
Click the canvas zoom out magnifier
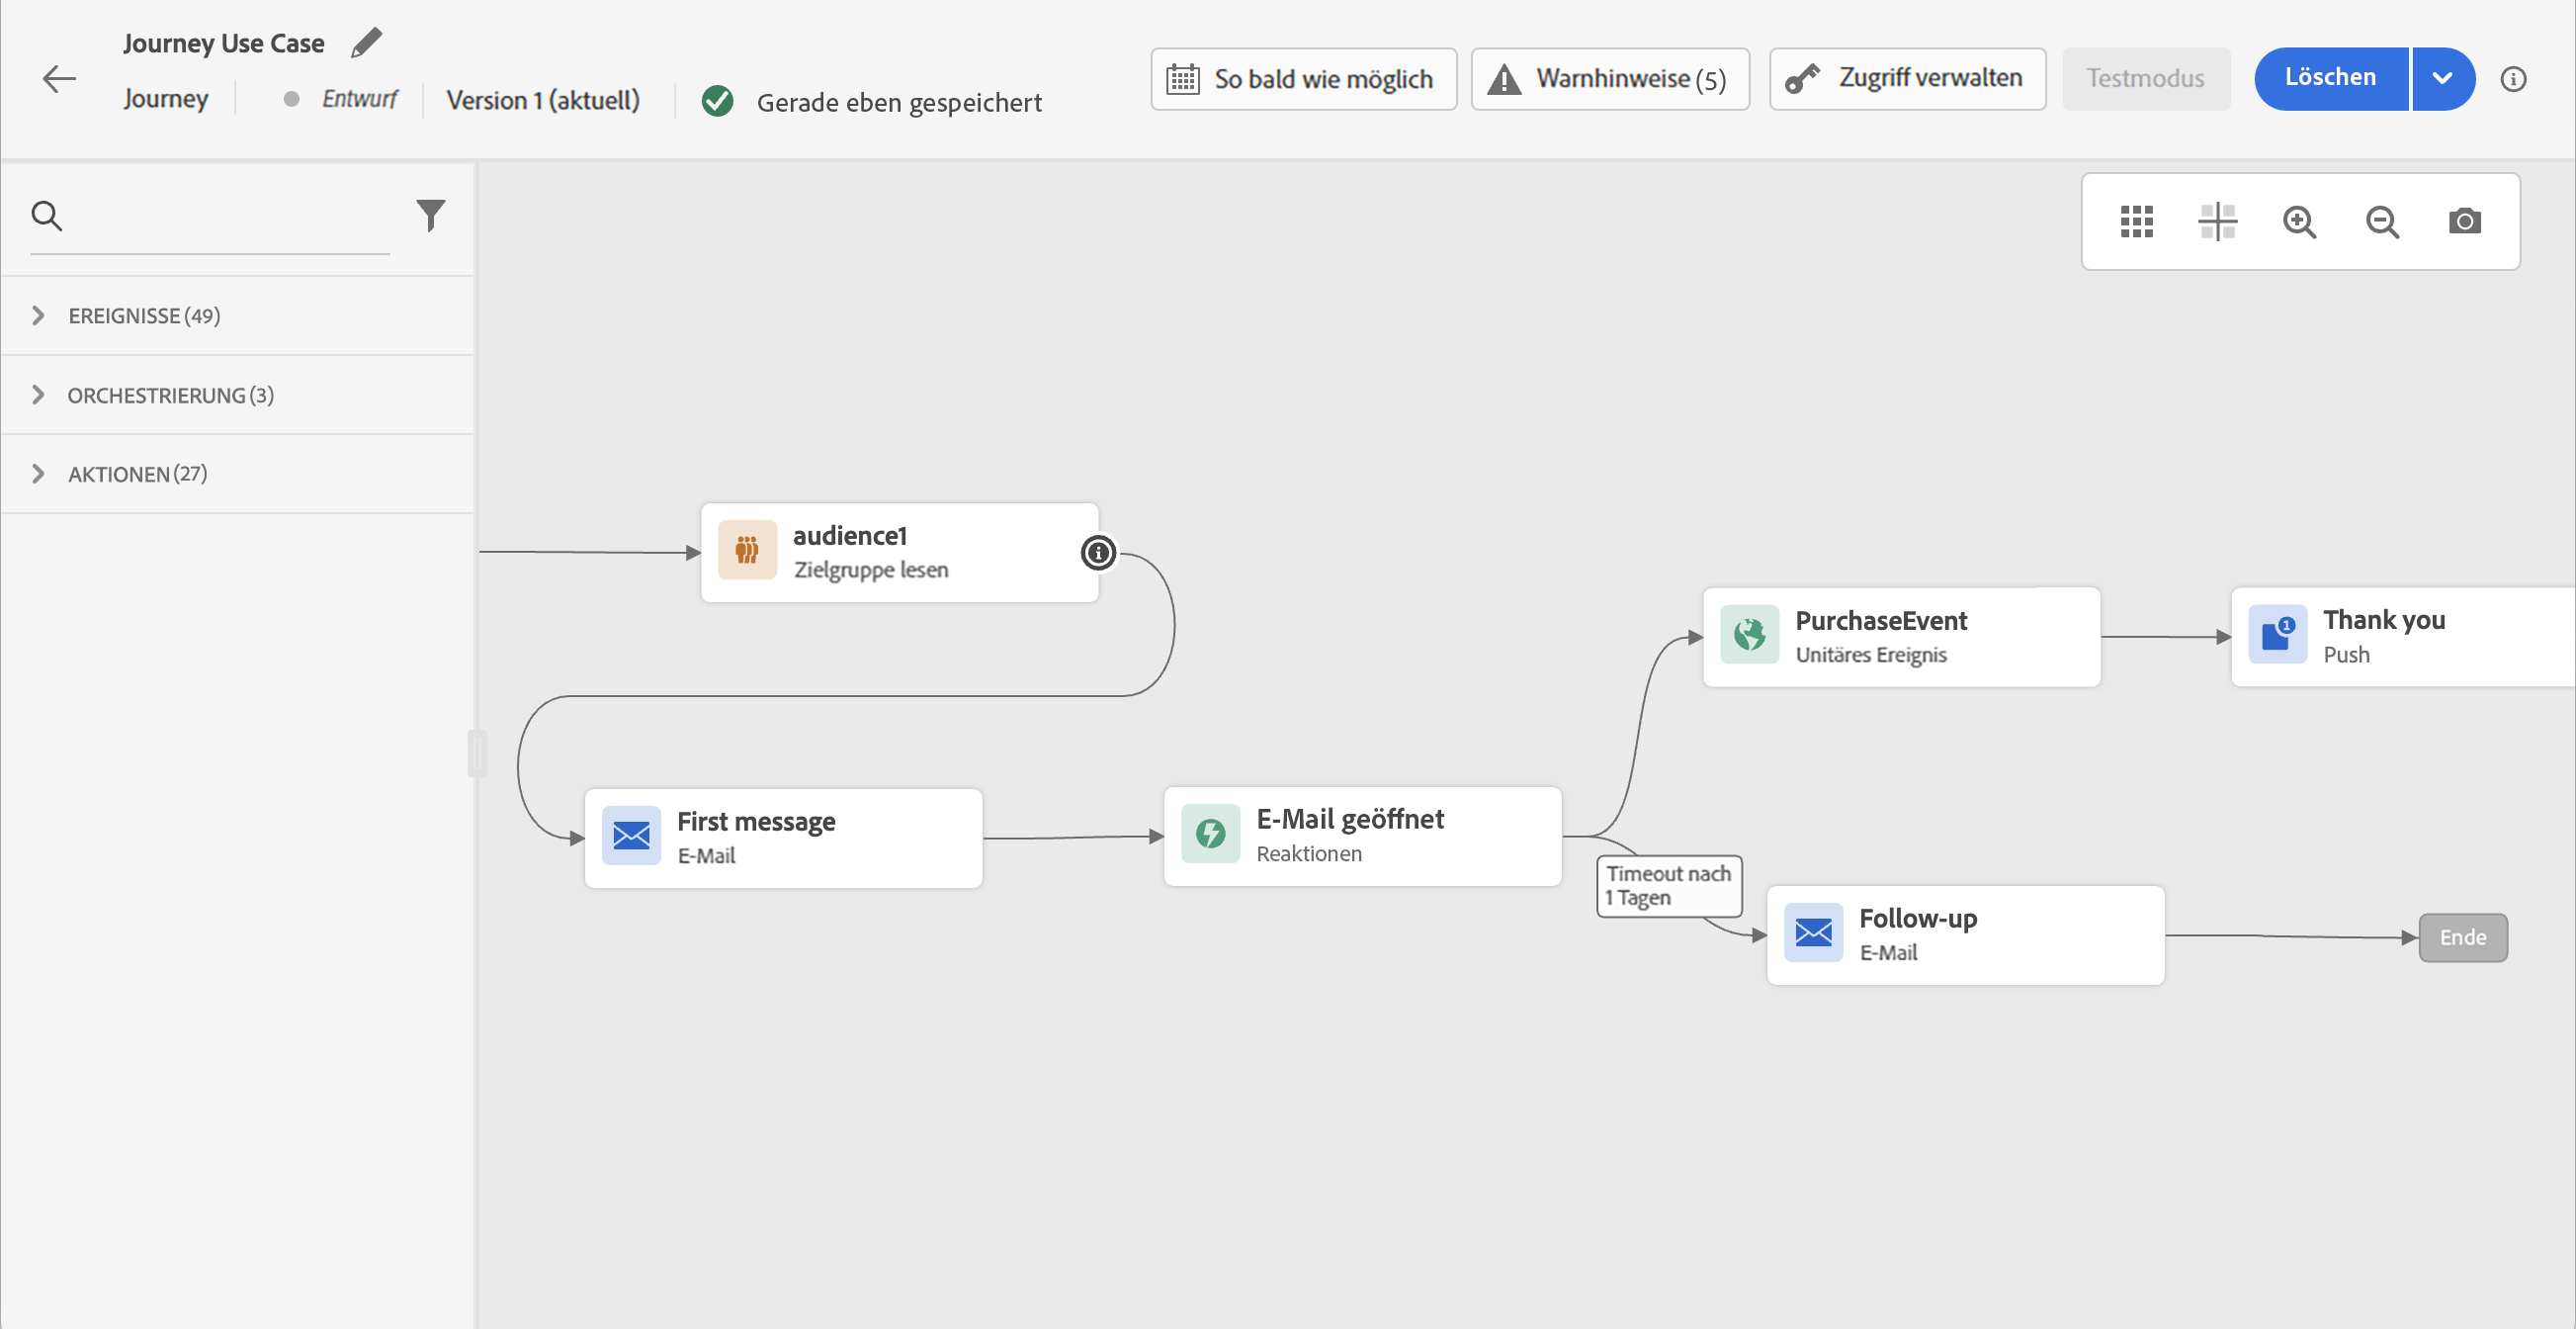2382,221
